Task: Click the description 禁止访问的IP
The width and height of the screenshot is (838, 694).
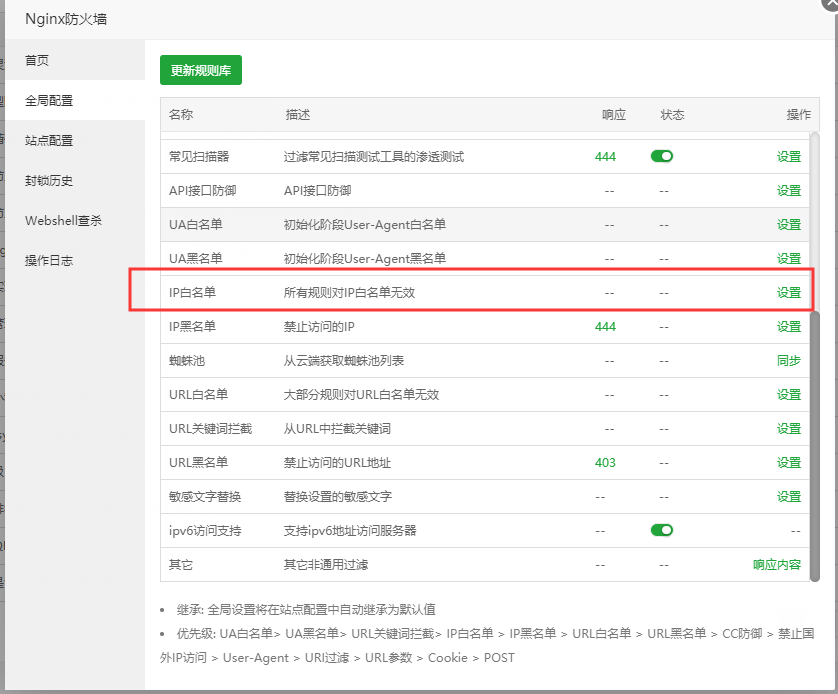Action: tap(319, 326)
